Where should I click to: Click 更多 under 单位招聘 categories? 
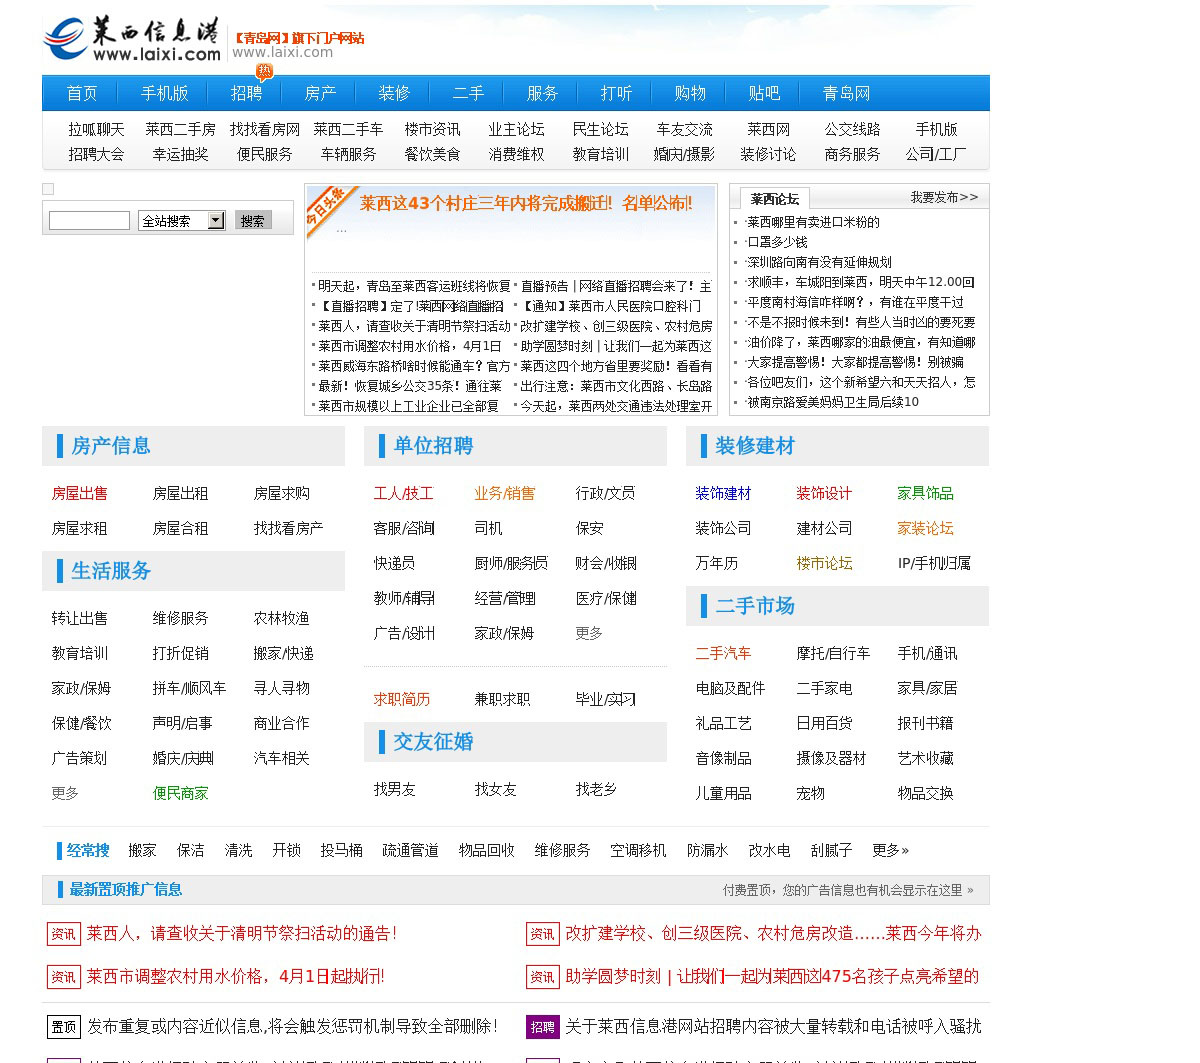click(x=589, y=633)
